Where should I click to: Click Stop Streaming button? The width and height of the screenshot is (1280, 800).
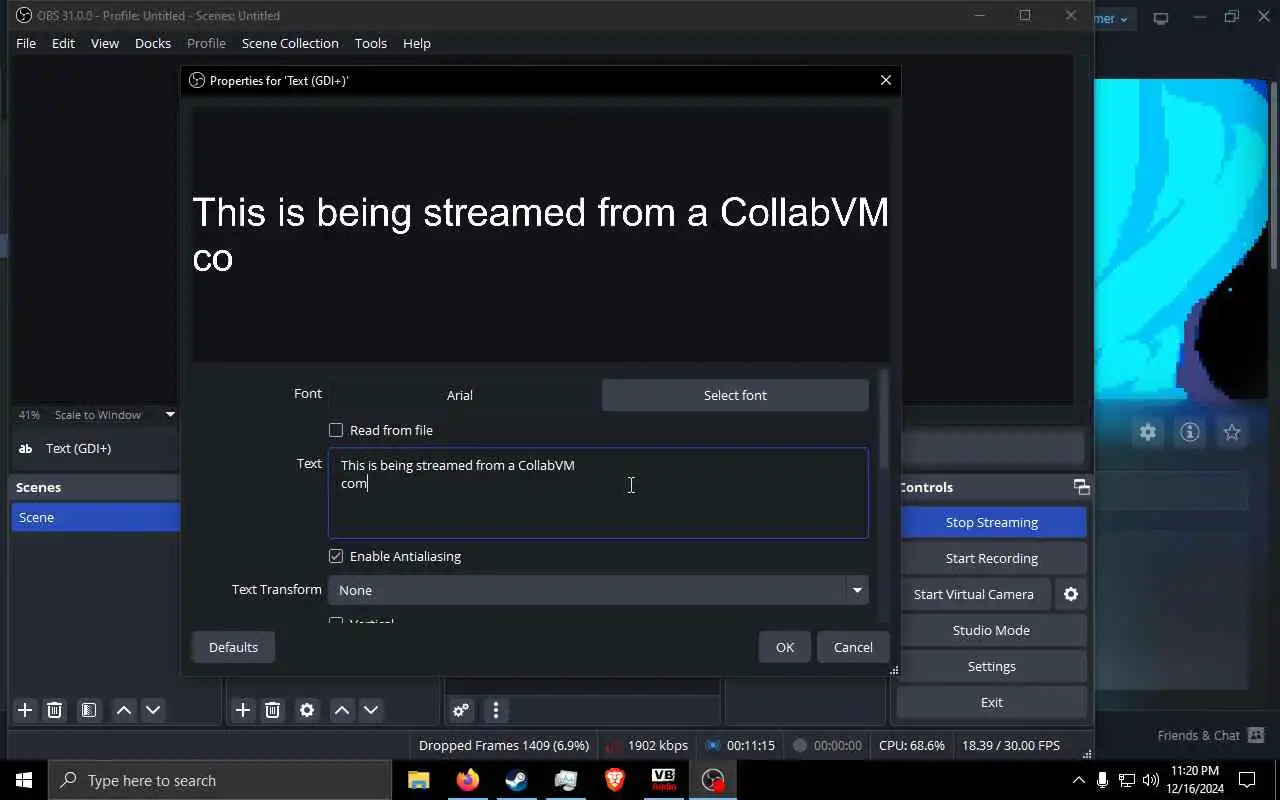coord(992,522)
